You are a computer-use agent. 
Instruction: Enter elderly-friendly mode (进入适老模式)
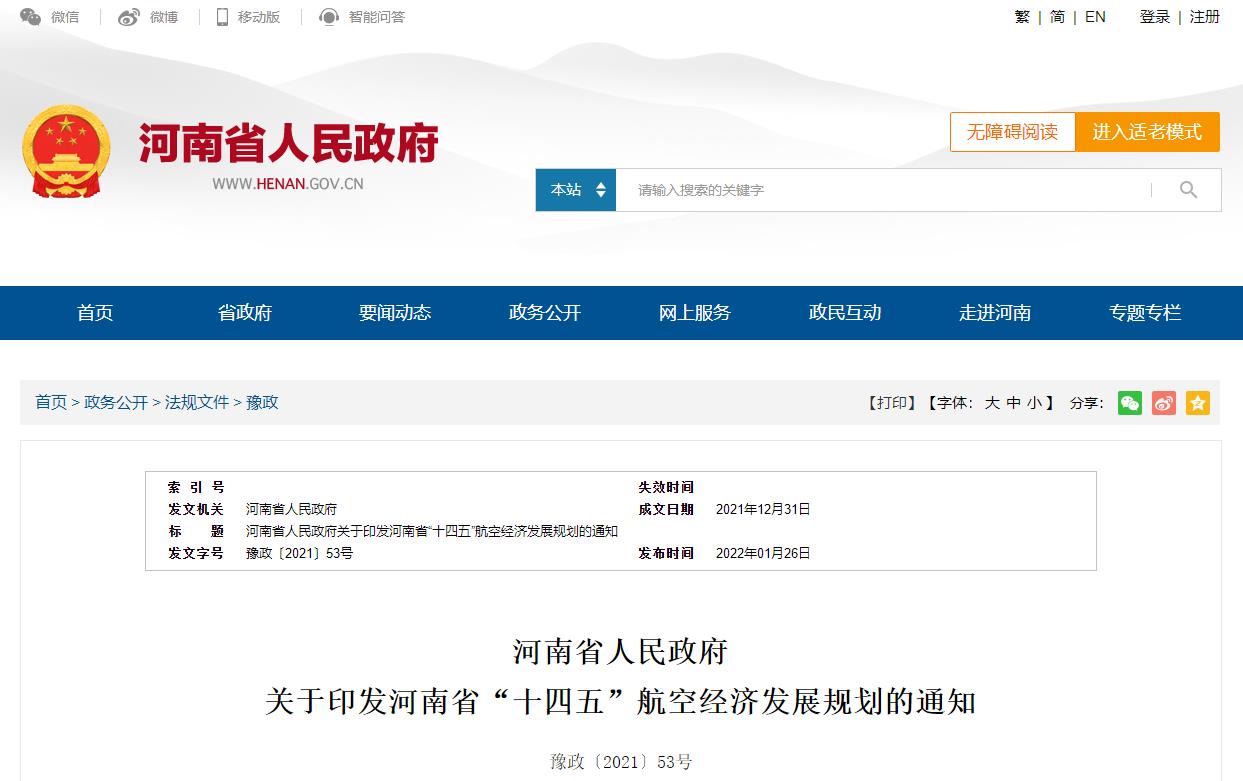[1148, 131]
